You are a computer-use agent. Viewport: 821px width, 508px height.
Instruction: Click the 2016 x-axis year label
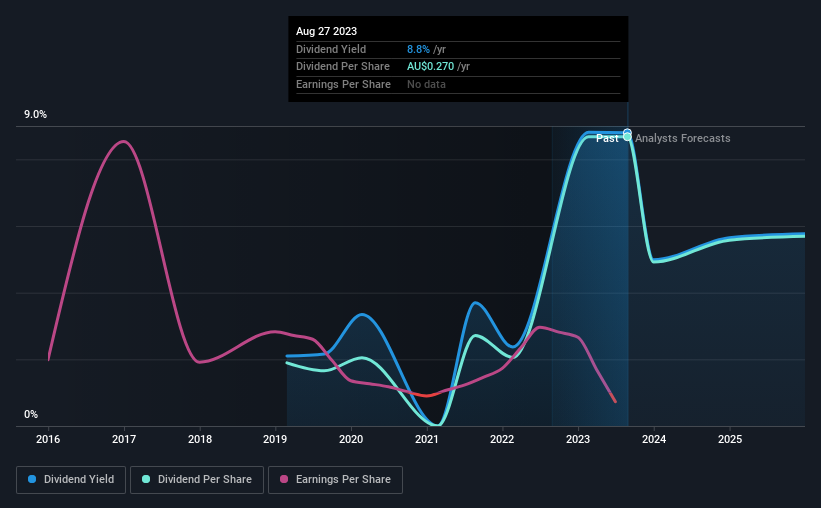(x=48, y=439)
